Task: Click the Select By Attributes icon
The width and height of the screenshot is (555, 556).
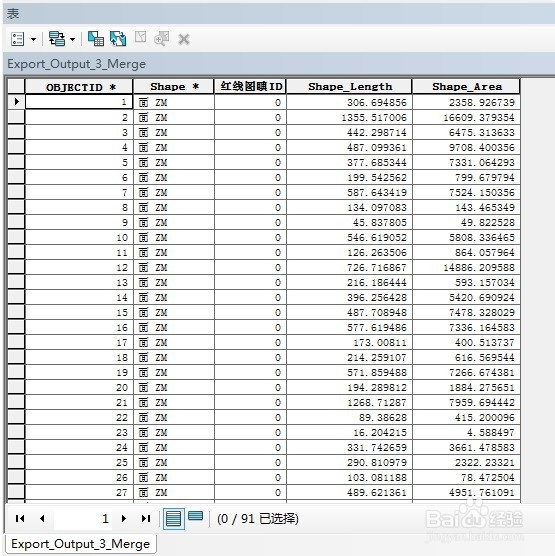Action: coord(96,39)
